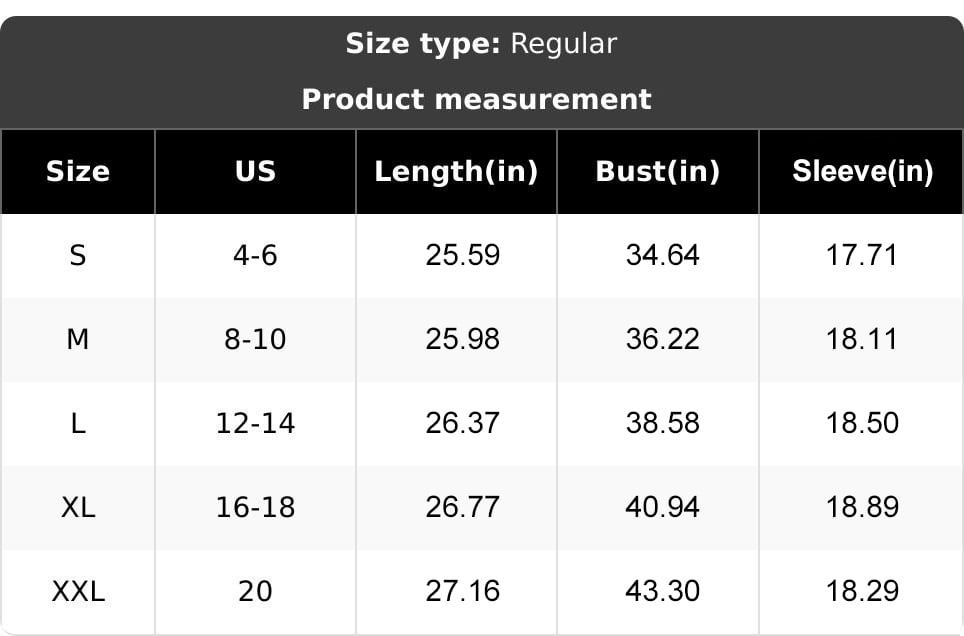Select the S size row label

tap(78, 255)
